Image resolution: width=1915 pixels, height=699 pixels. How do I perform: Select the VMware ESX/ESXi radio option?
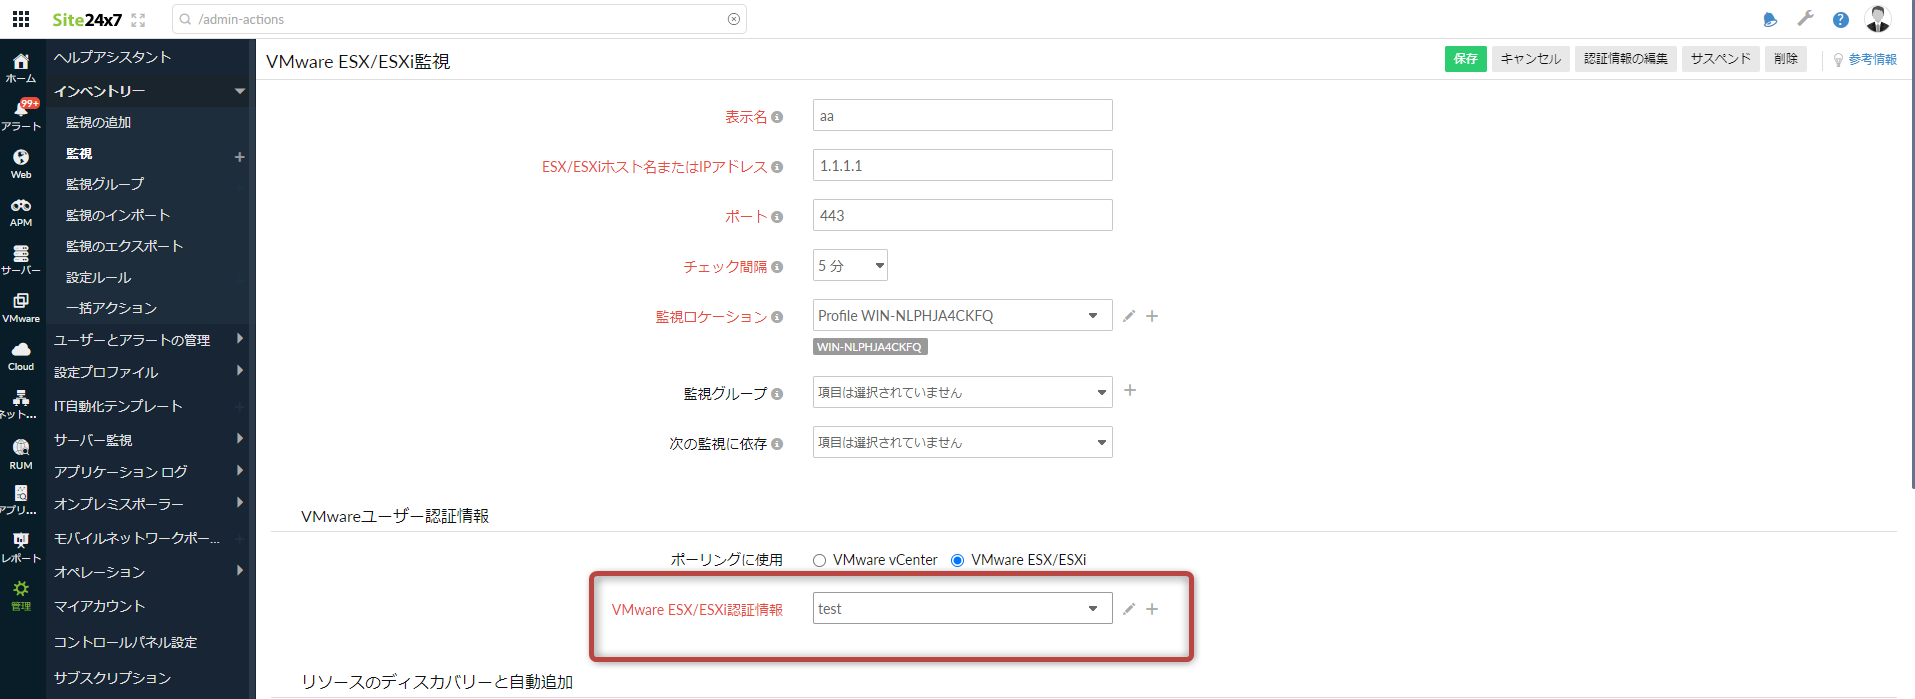pyautogui.click(x=957, y=561)
